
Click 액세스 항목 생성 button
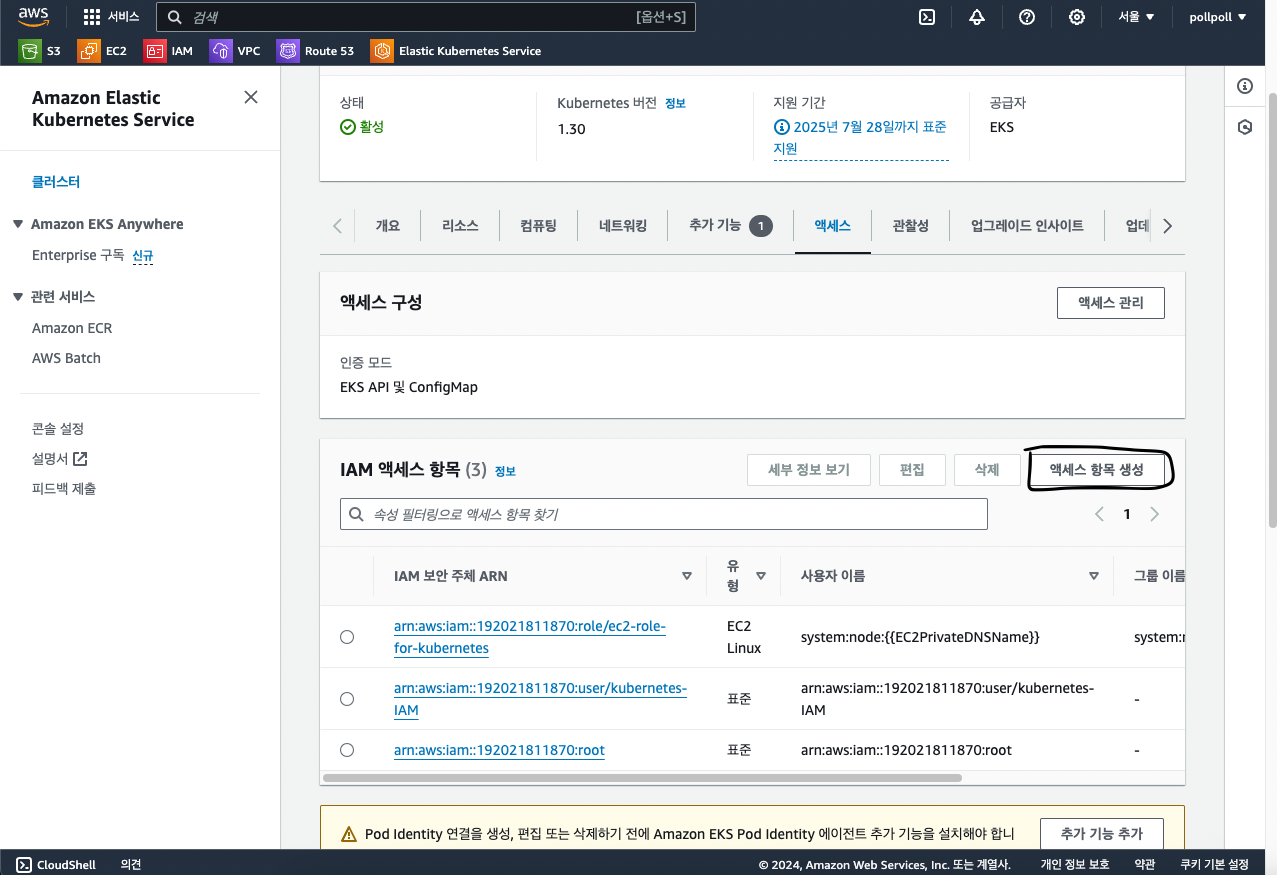click(1096, 469)
